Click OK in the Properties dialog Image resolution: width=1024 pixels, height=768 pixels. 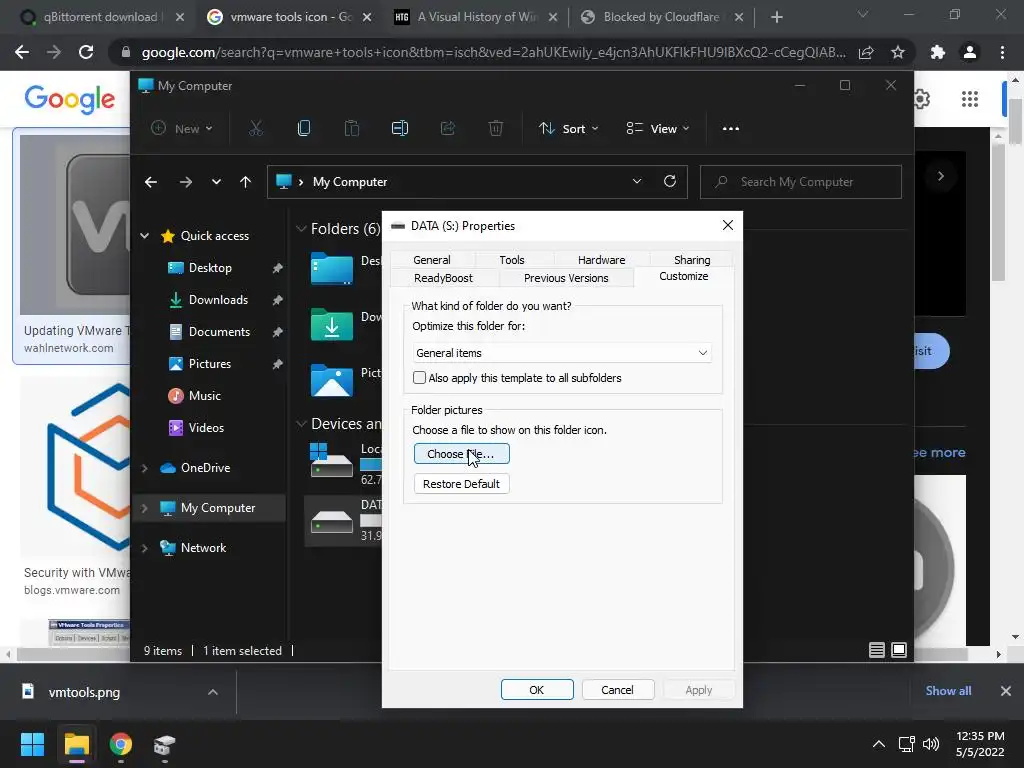coord(537,690)
